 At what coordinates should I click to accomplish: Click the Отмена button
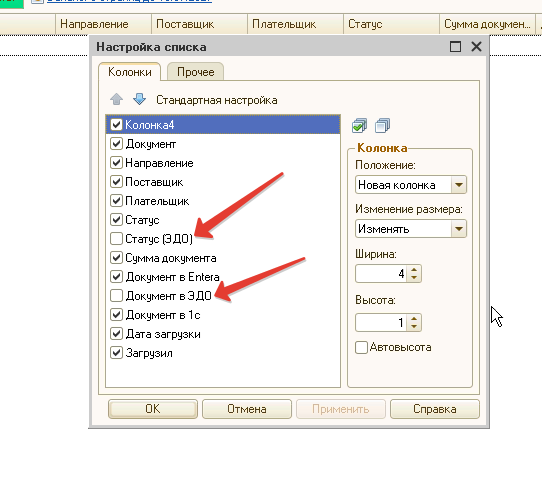click(247, 409)
